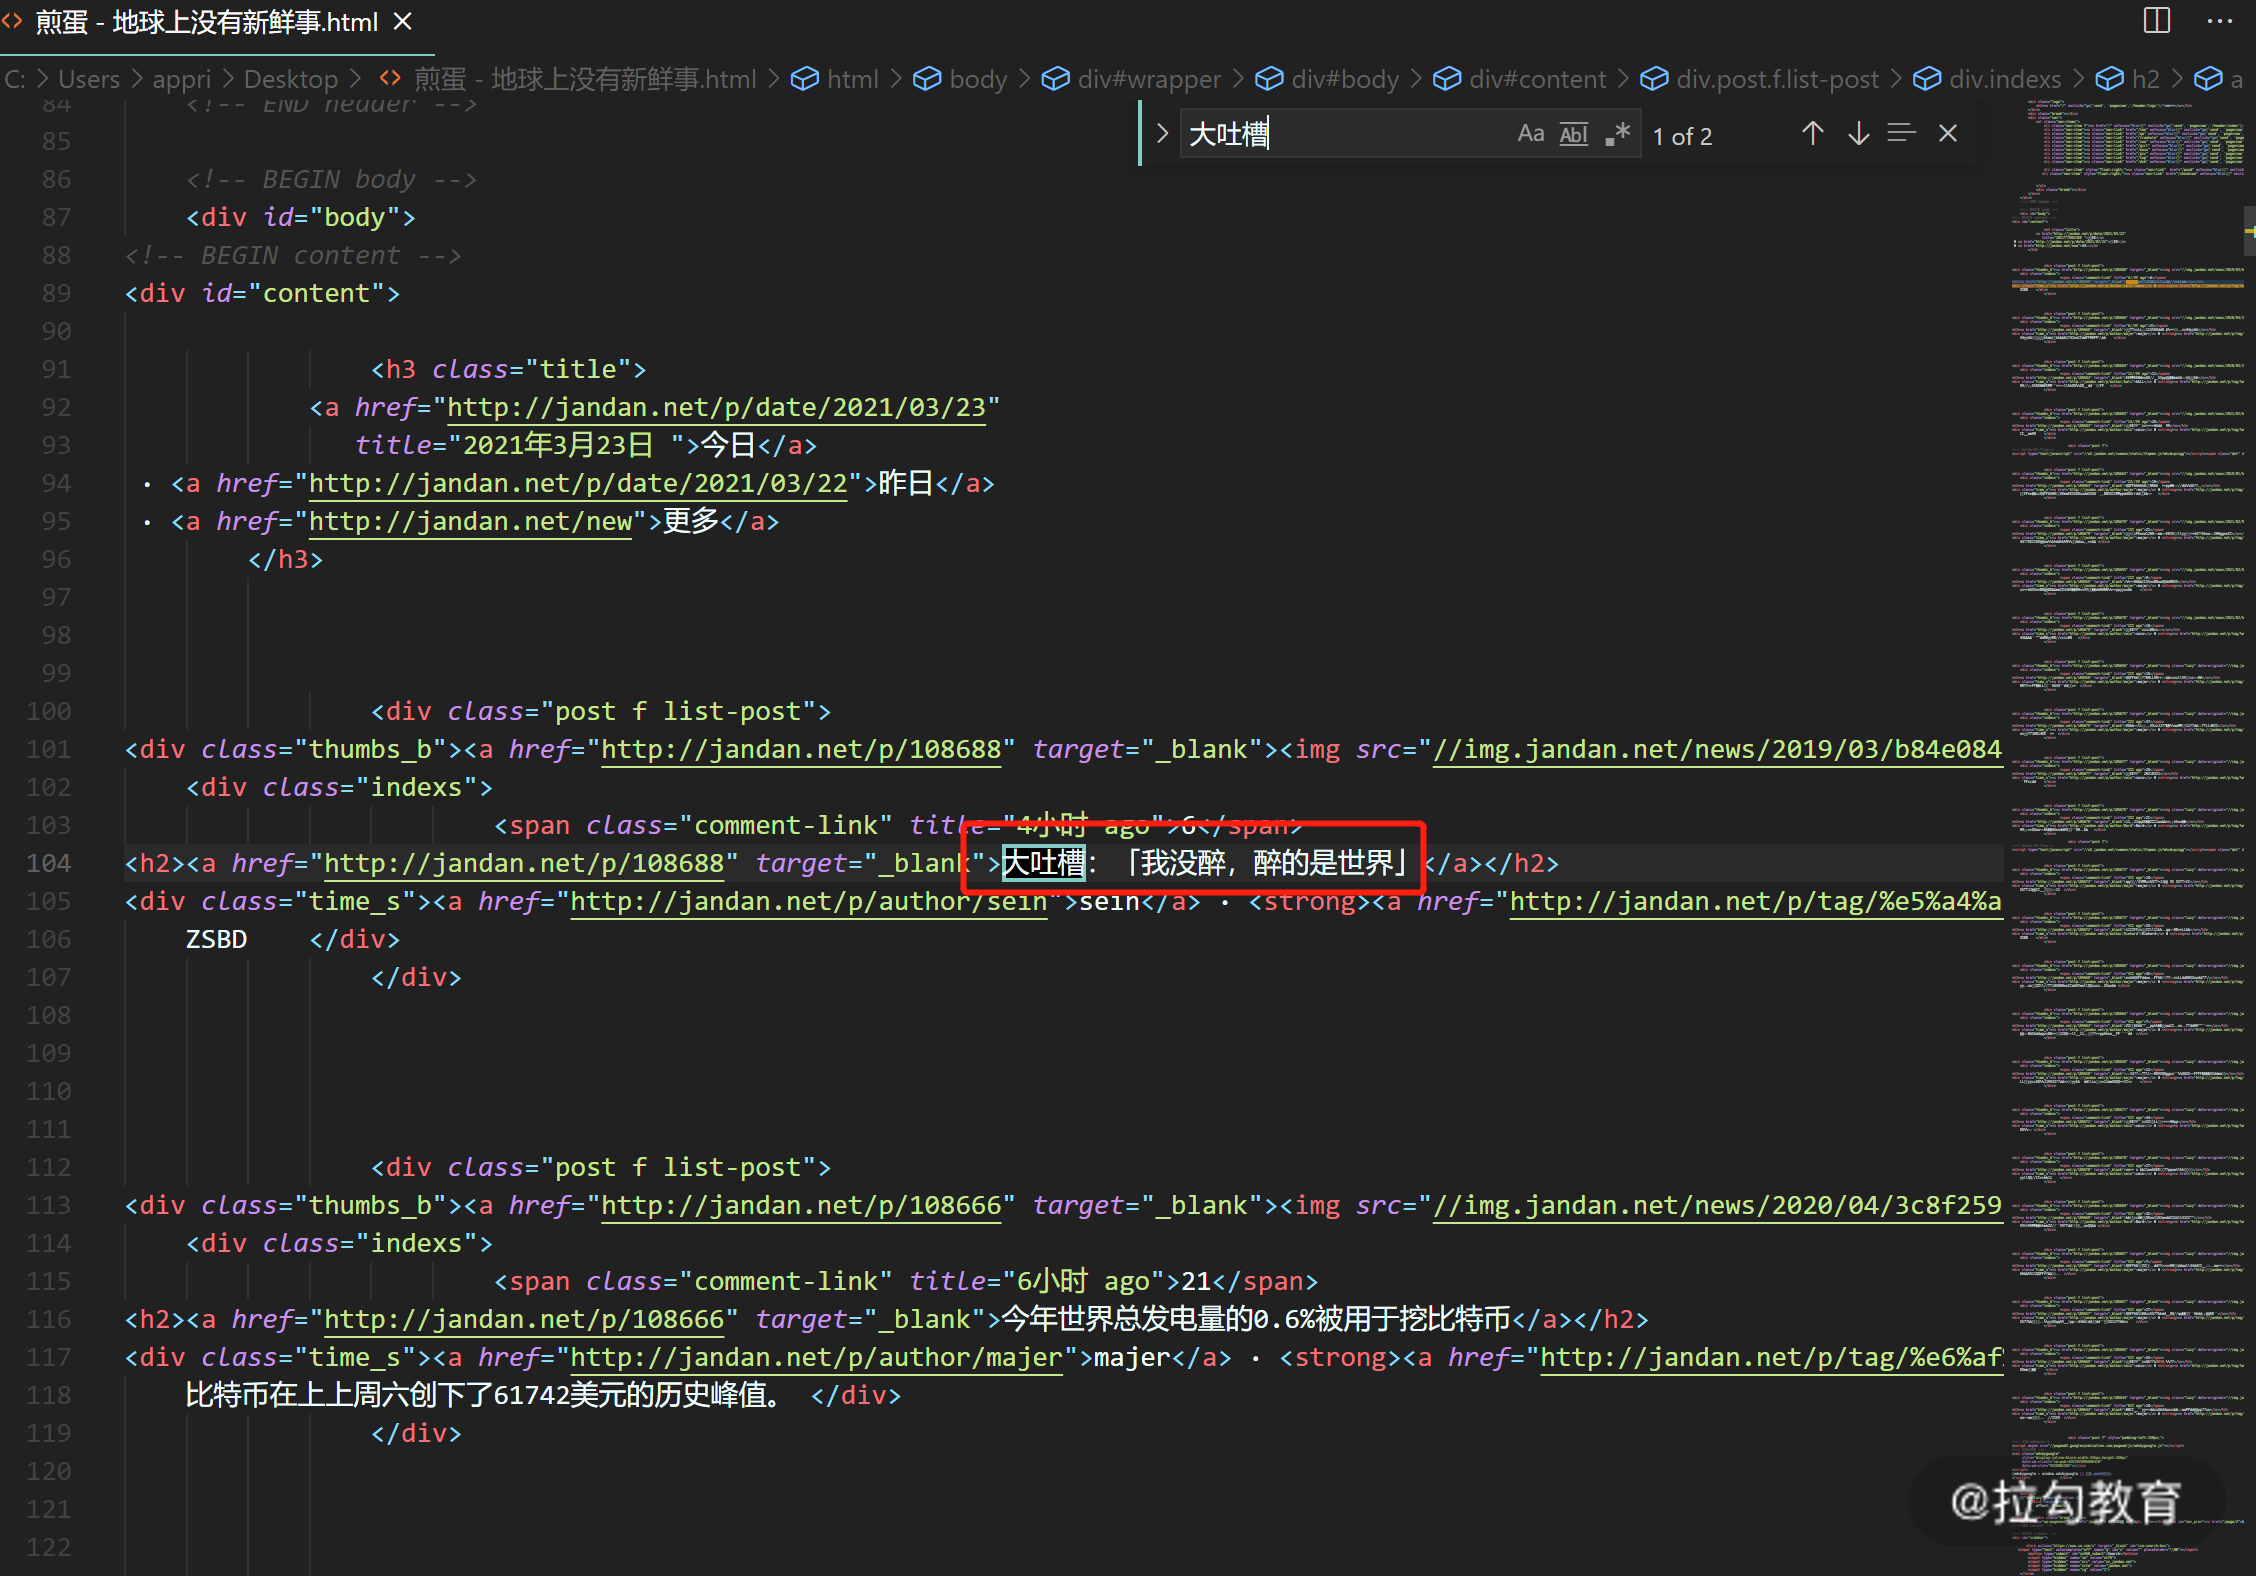The image size is (2256, 1576).
Task: Open jandan.net/p/author/sein link
Action: pos(808,901)
